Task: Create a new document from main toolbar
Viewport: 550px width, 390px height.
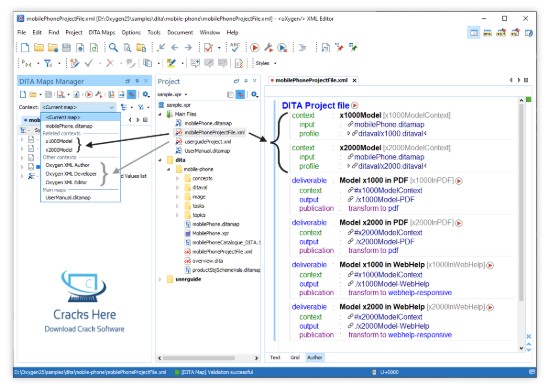Action: click(x=25, y=47)
